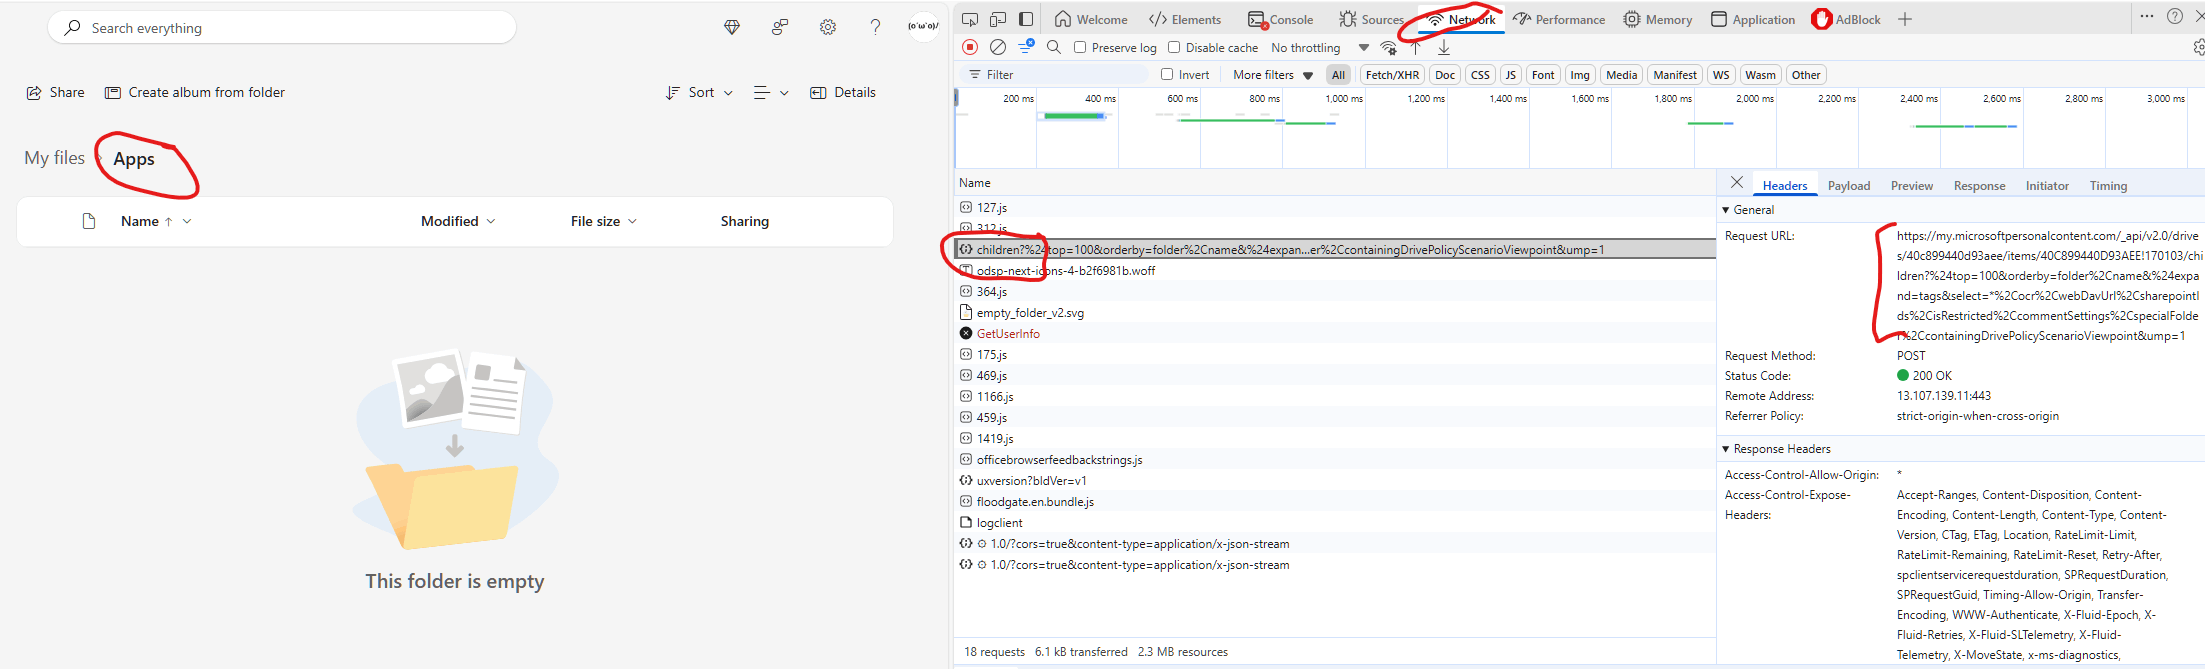Open the No throttling dropdown
This screenshot has height=669, width=2205.
pos(1320,47)
